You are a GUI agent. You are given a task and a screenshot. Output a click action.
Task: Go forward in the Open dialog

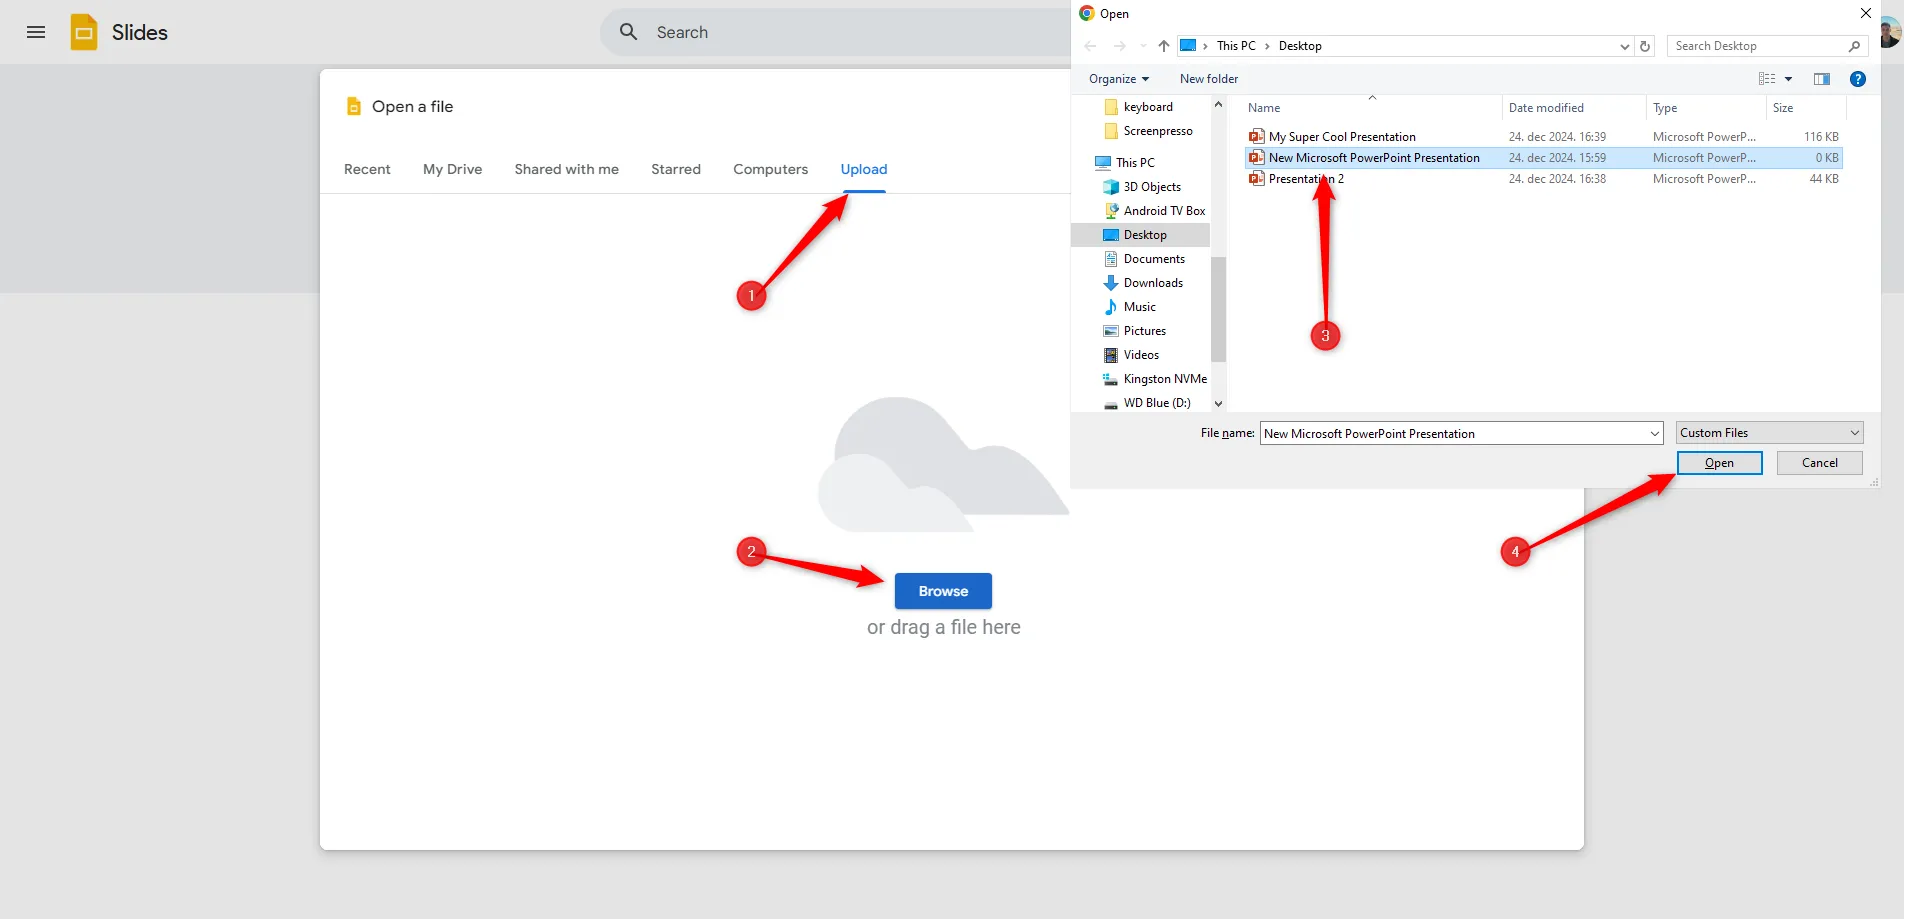[1119, 46]
